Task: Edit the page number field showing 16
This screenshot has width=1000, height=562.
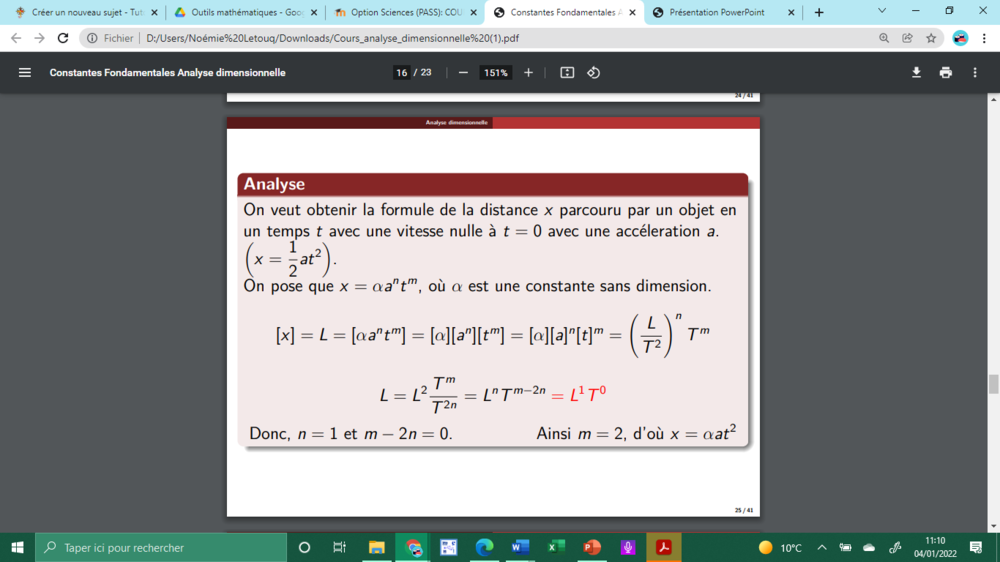Action: coord(401,73)
